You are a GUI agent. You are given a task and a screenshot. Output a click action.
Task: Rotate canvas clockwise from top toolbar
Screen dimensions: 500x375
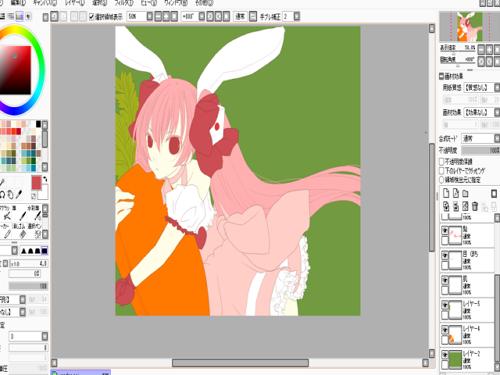point(218,16)
